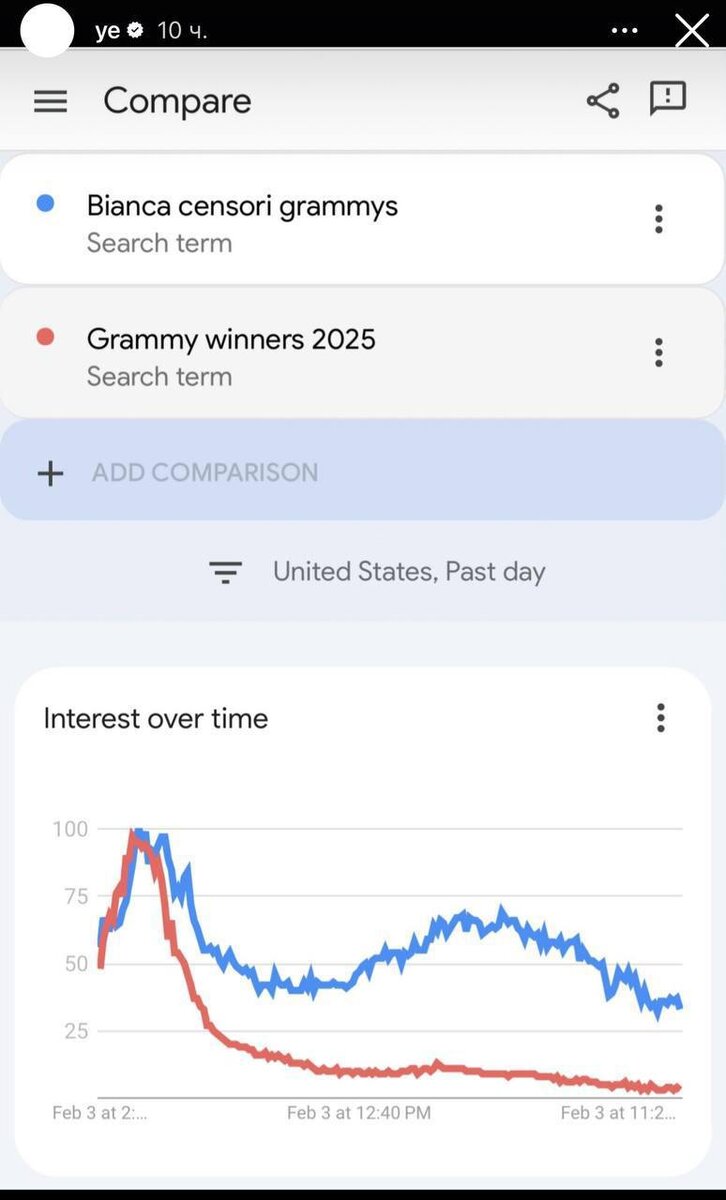726x1200 pixels.
Task: Click the red dot color indicator
Action: point(45,337)
